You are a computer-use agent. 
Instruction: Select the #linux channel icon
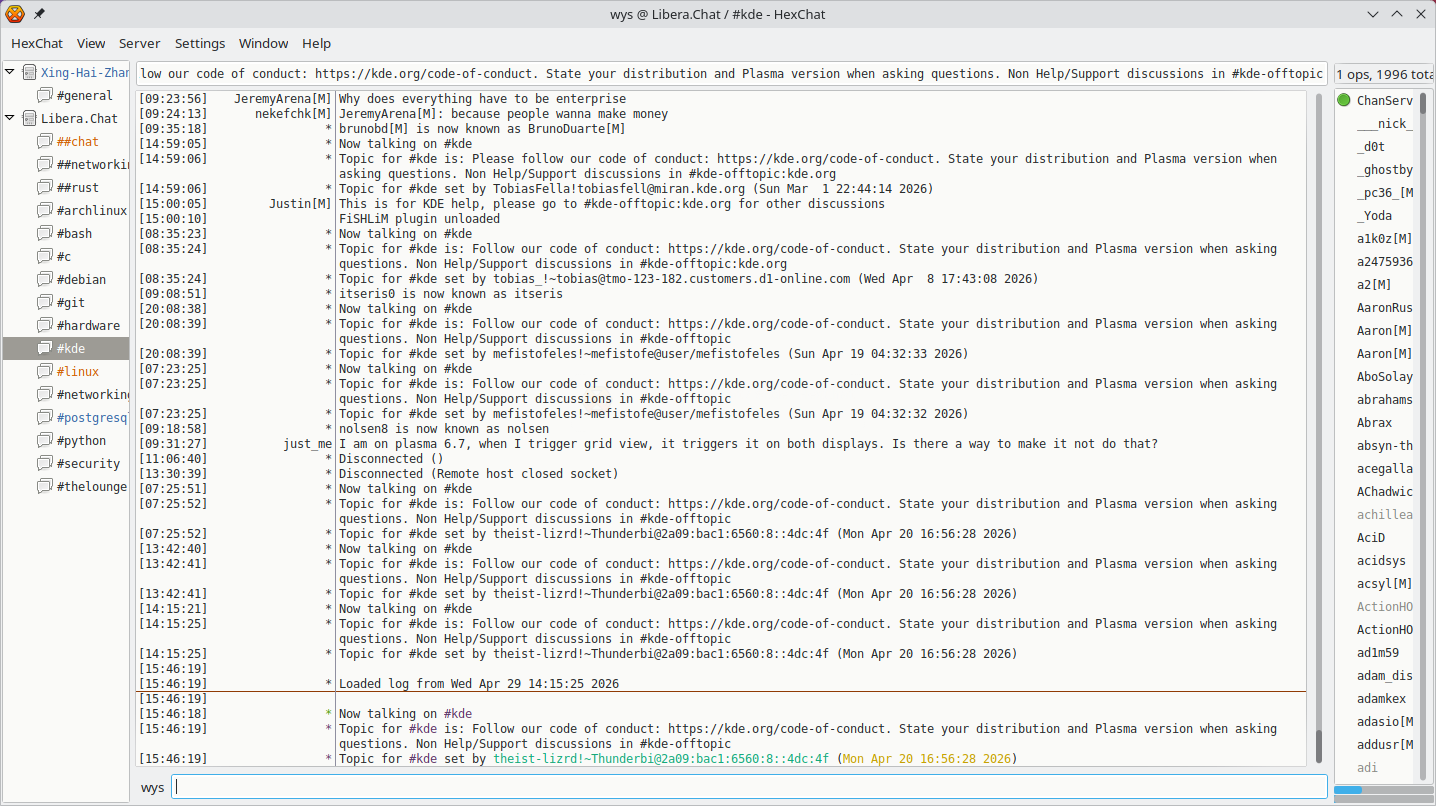(45, 372)
